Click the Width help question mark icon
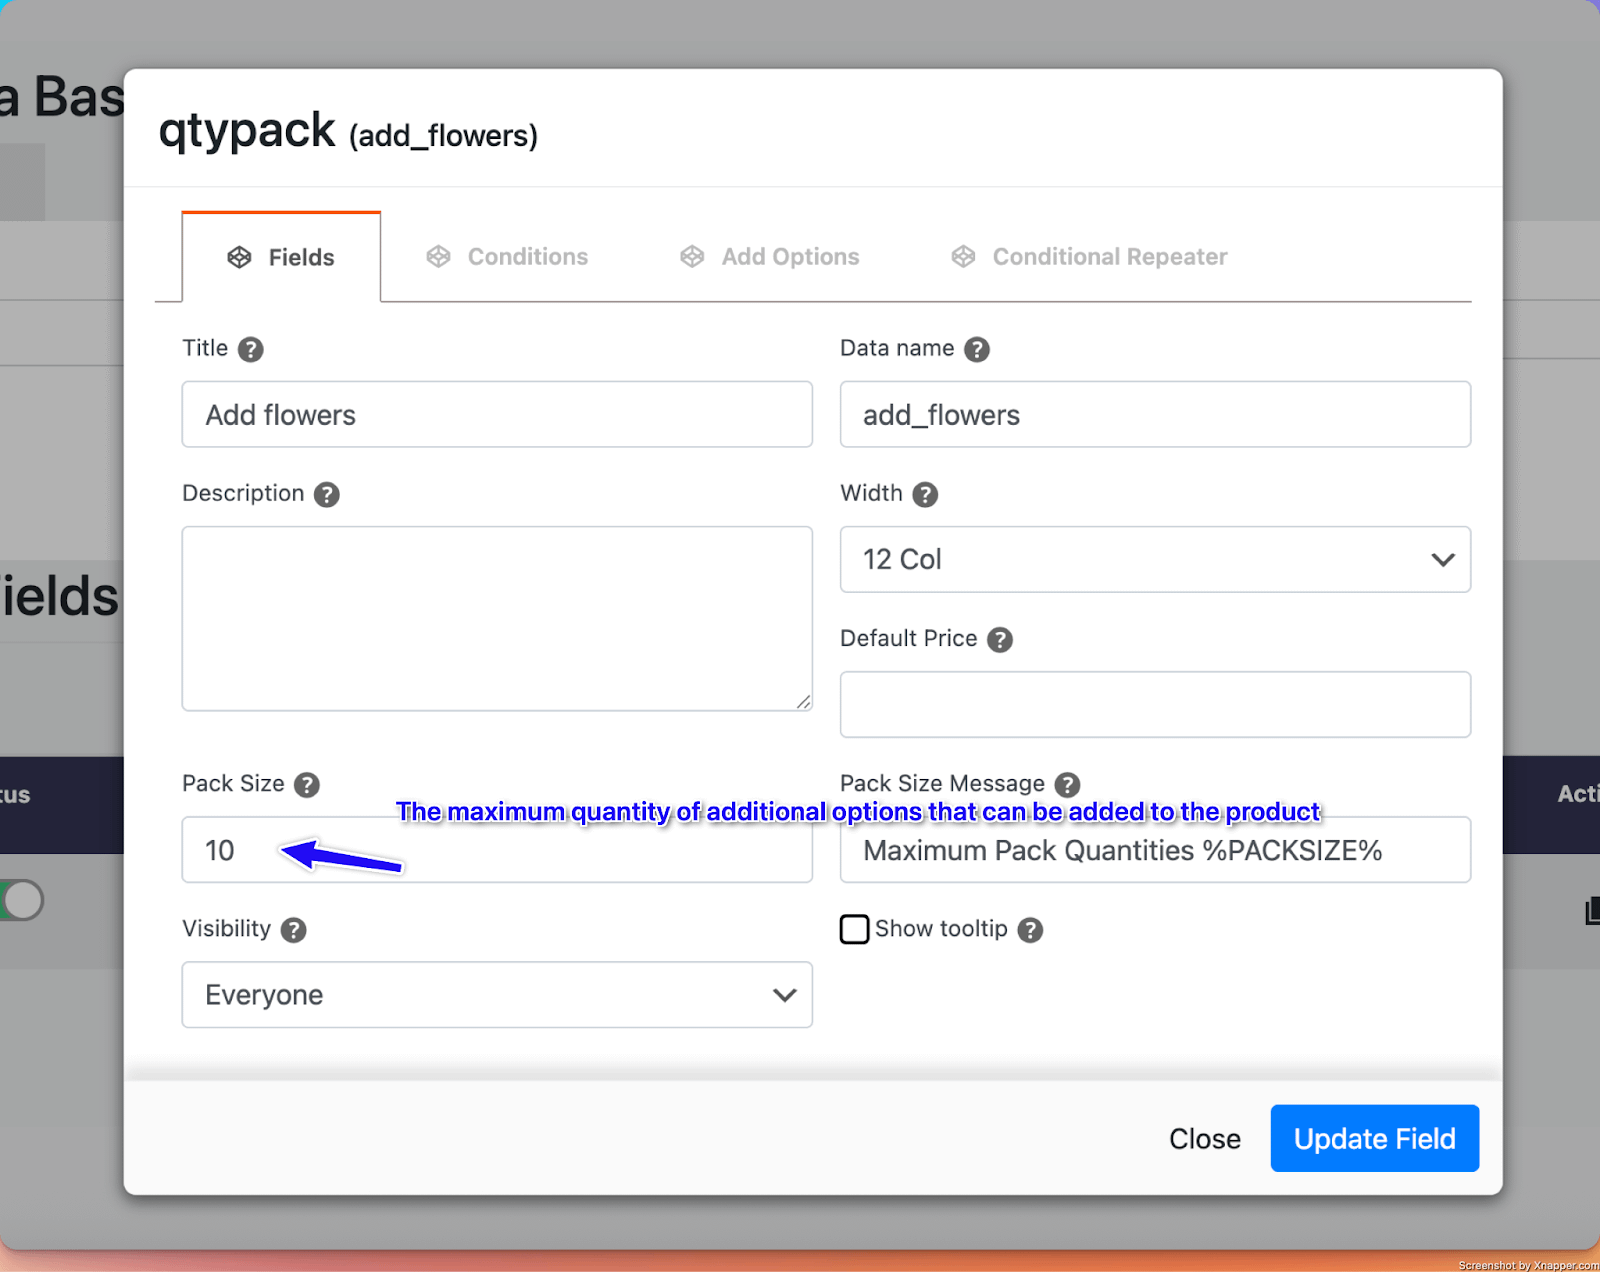1600x1272 pixels. [x=925, y=494]
